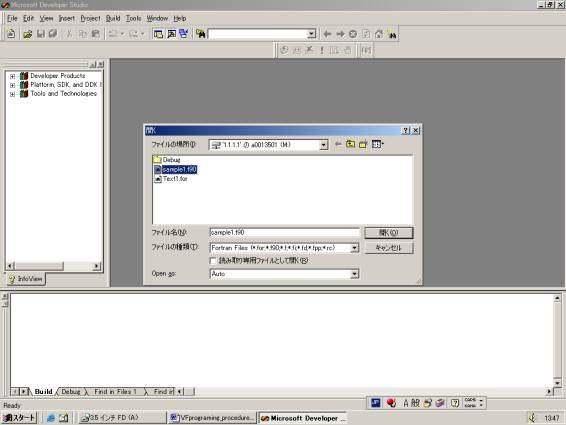Click the Copy toolbar icon

[83, 34]
